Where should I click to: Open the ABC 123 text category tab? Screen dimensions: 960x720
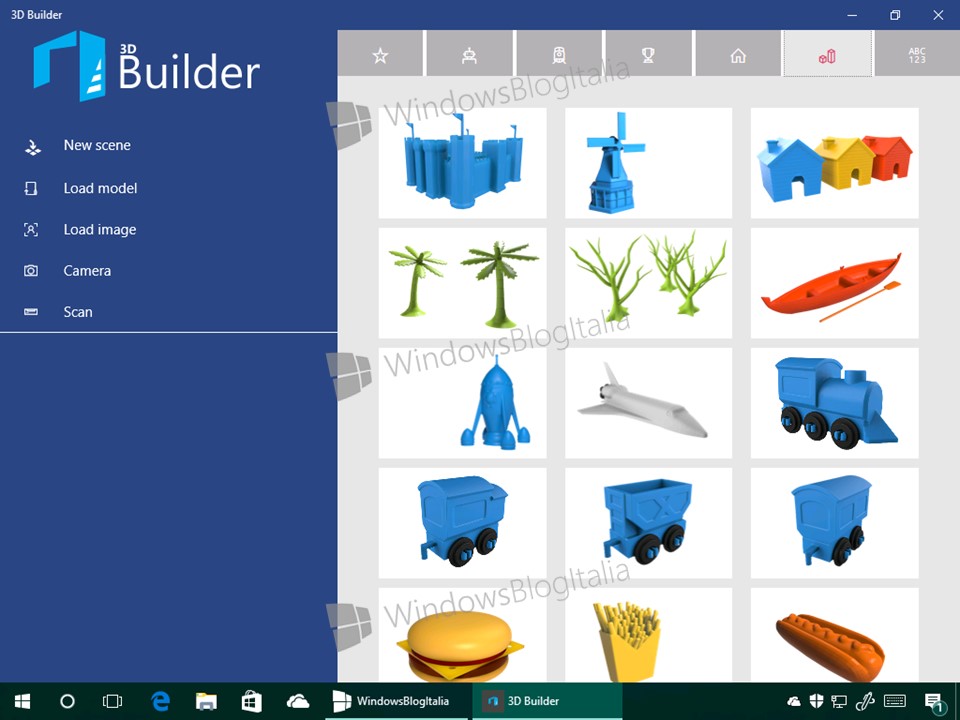point(917,54)
